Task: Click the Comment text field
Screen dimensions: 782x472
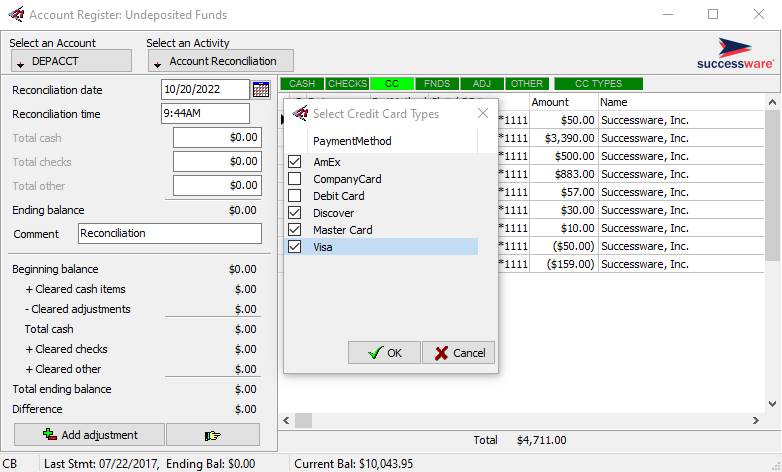Action: (169, 233)
